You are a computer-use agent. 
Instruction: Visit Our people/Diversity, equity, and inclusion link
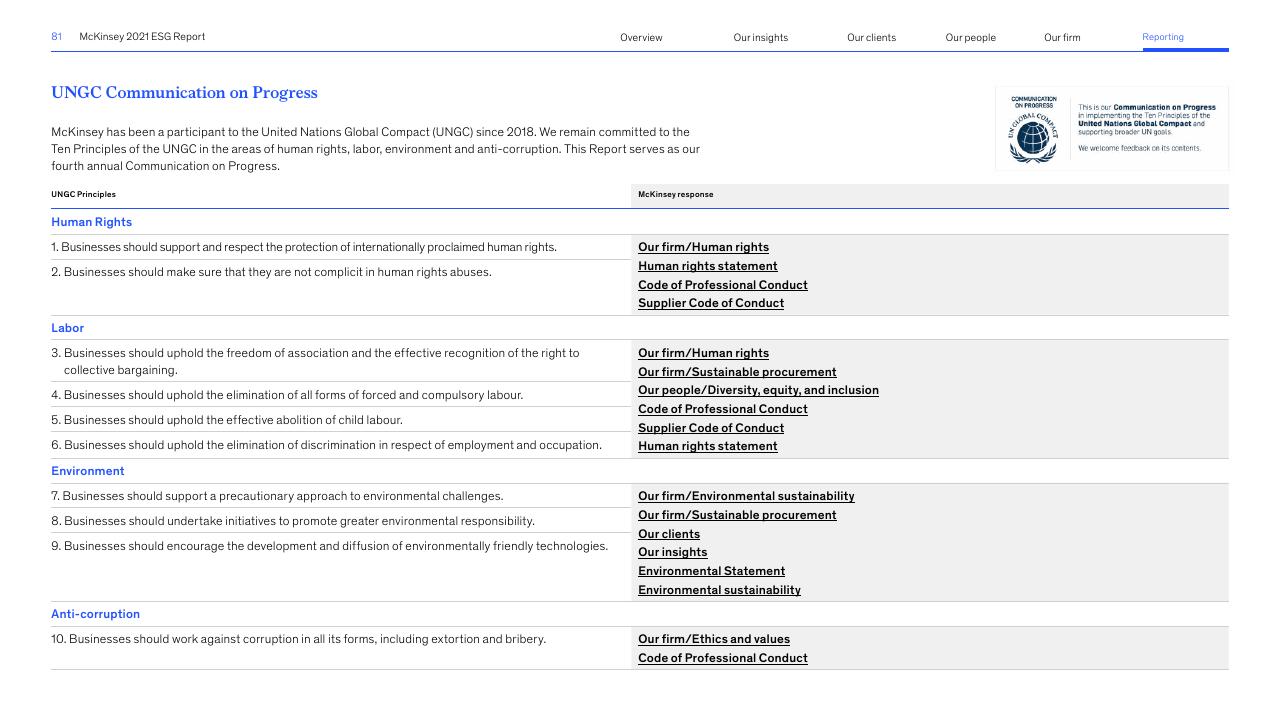[758, 390]
